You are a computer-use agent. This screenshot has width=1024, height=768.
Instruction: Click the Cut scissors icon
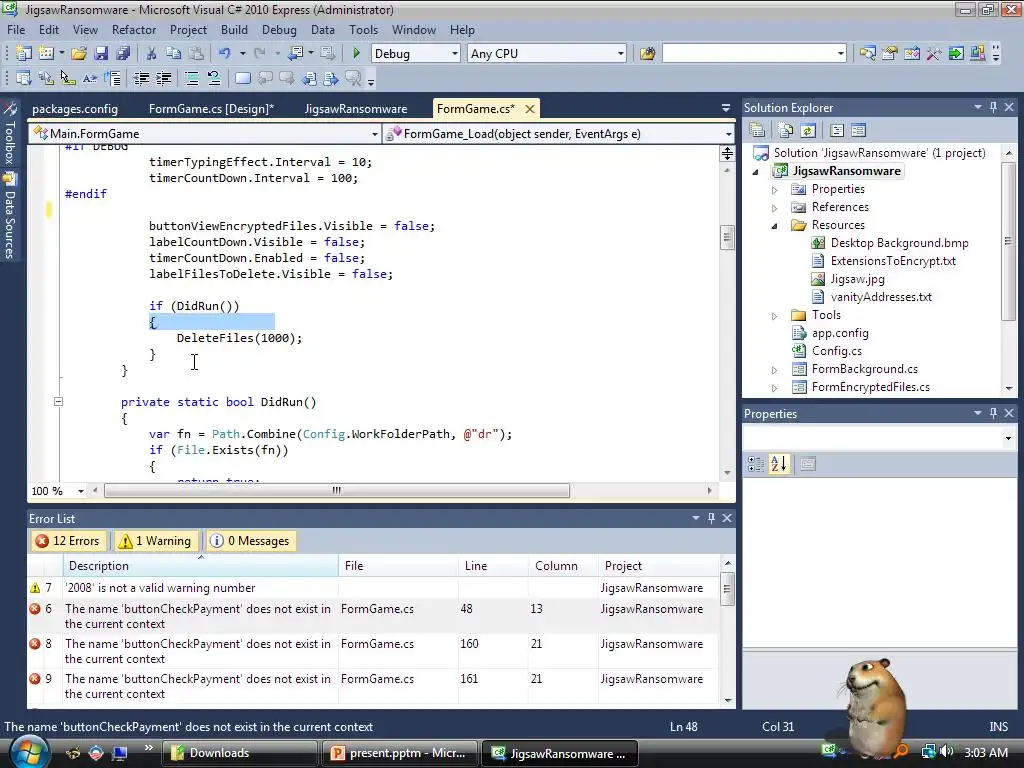tap(151, 54)
